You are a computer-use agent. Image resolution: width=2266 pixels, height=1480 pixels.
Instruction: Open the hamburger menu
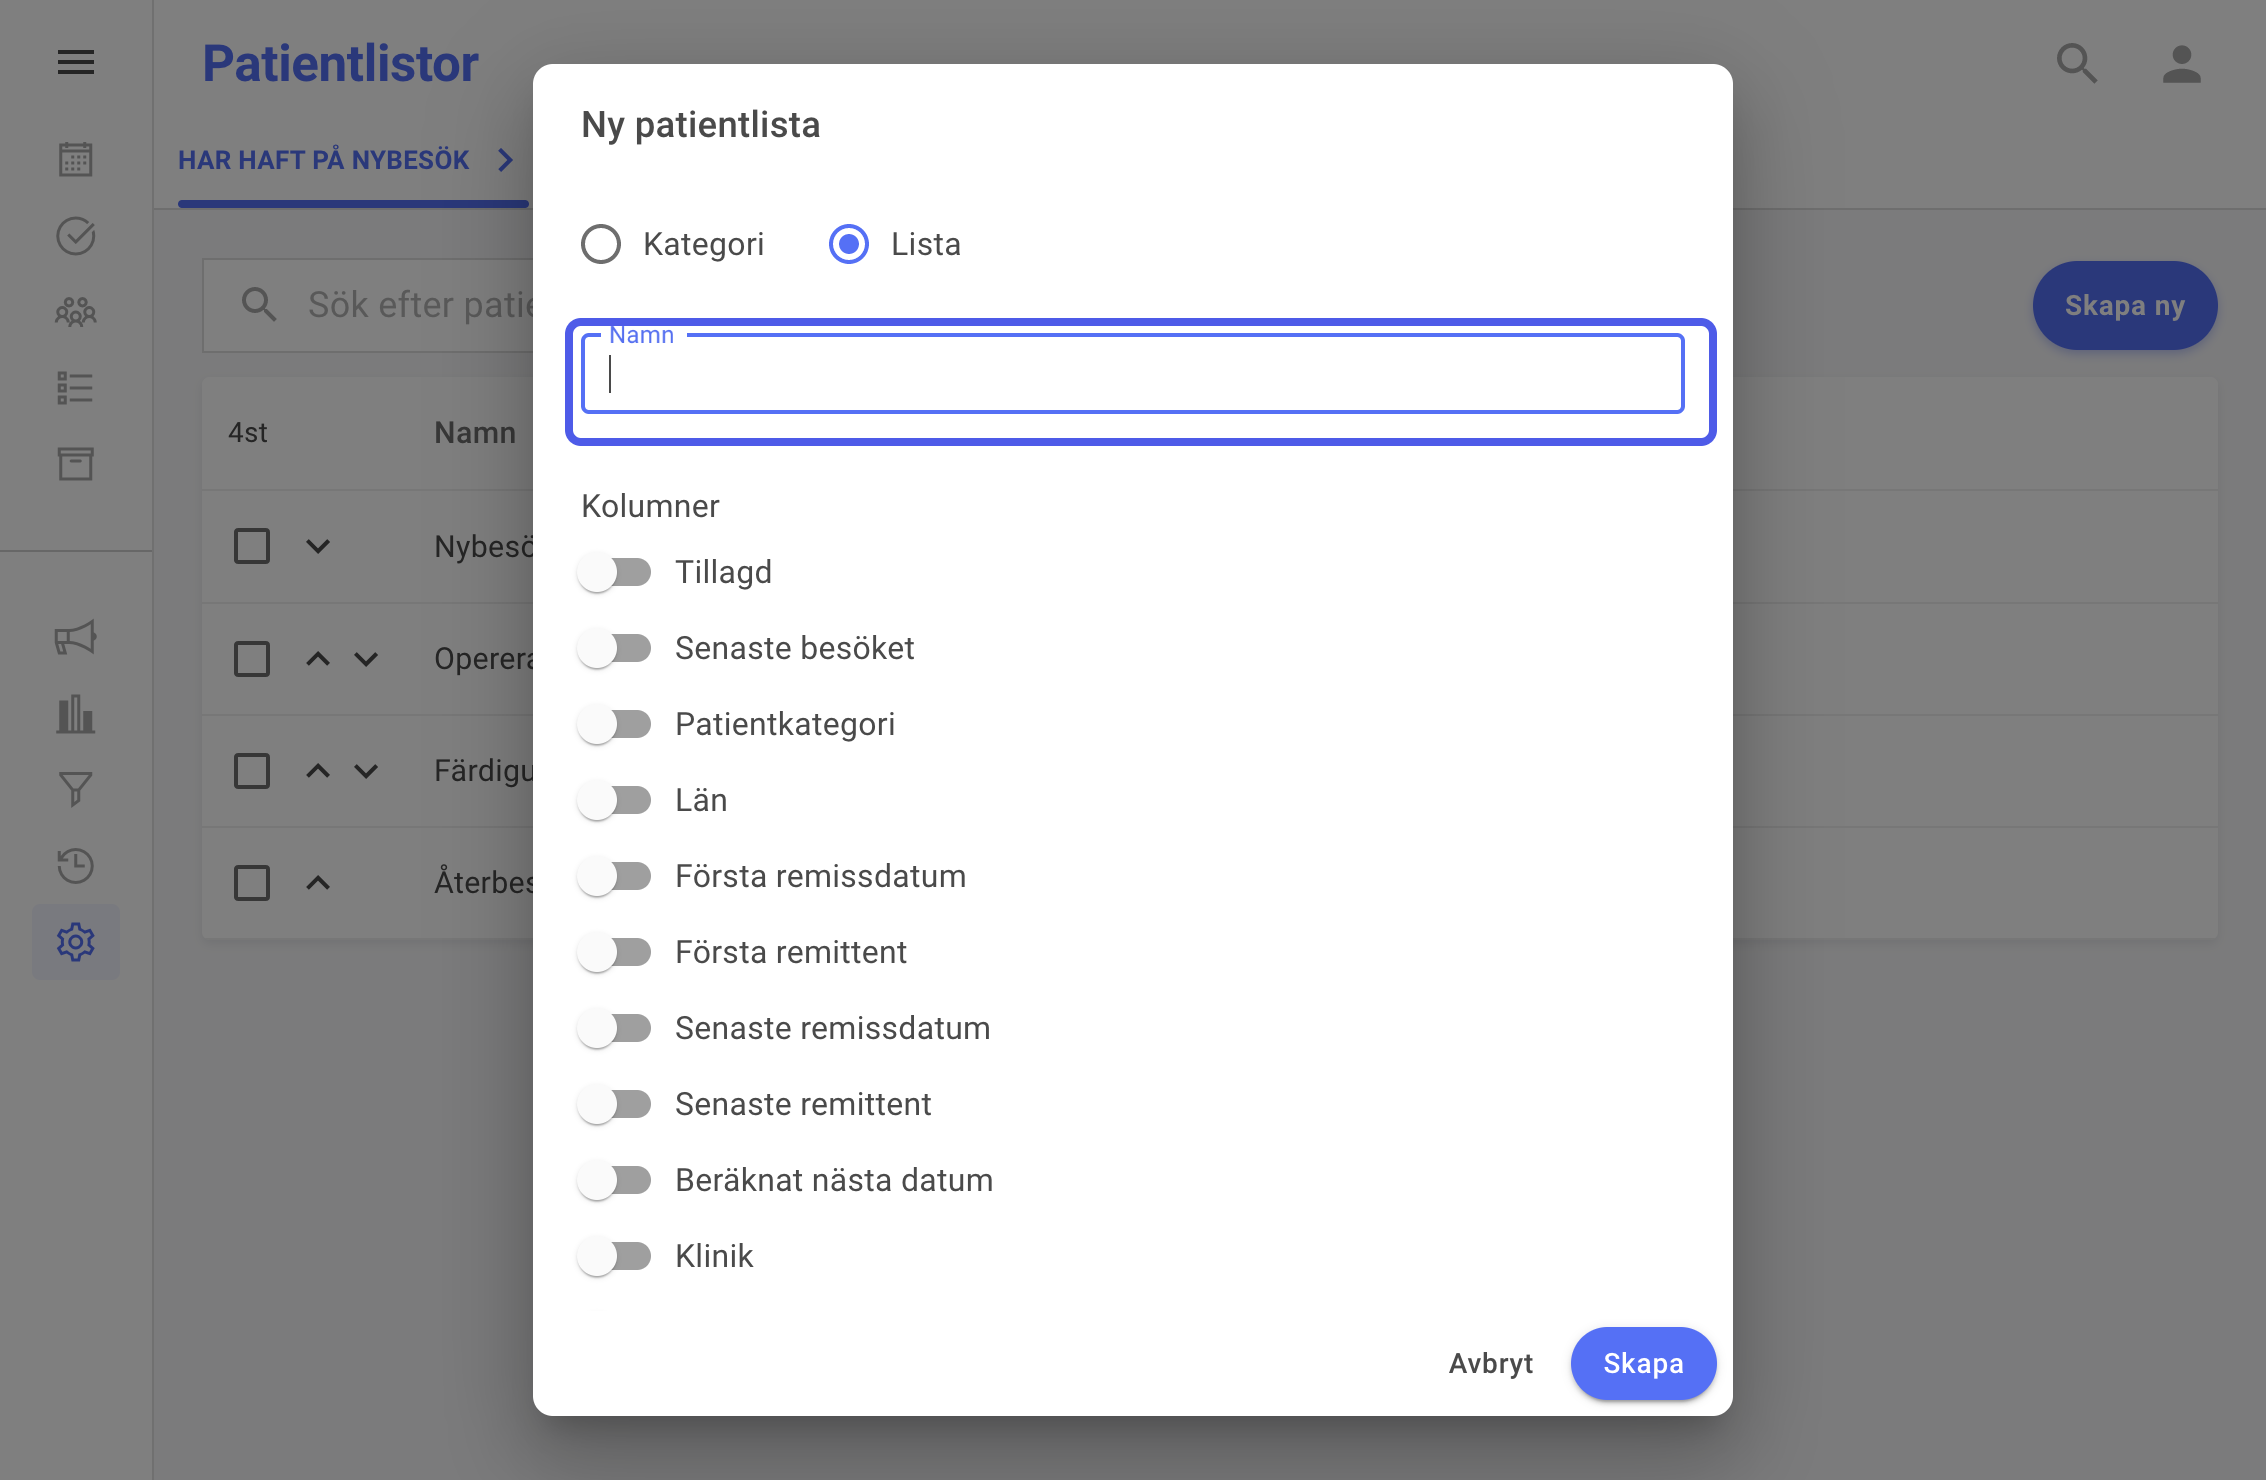pyautogui.click(x=76, y=63)
